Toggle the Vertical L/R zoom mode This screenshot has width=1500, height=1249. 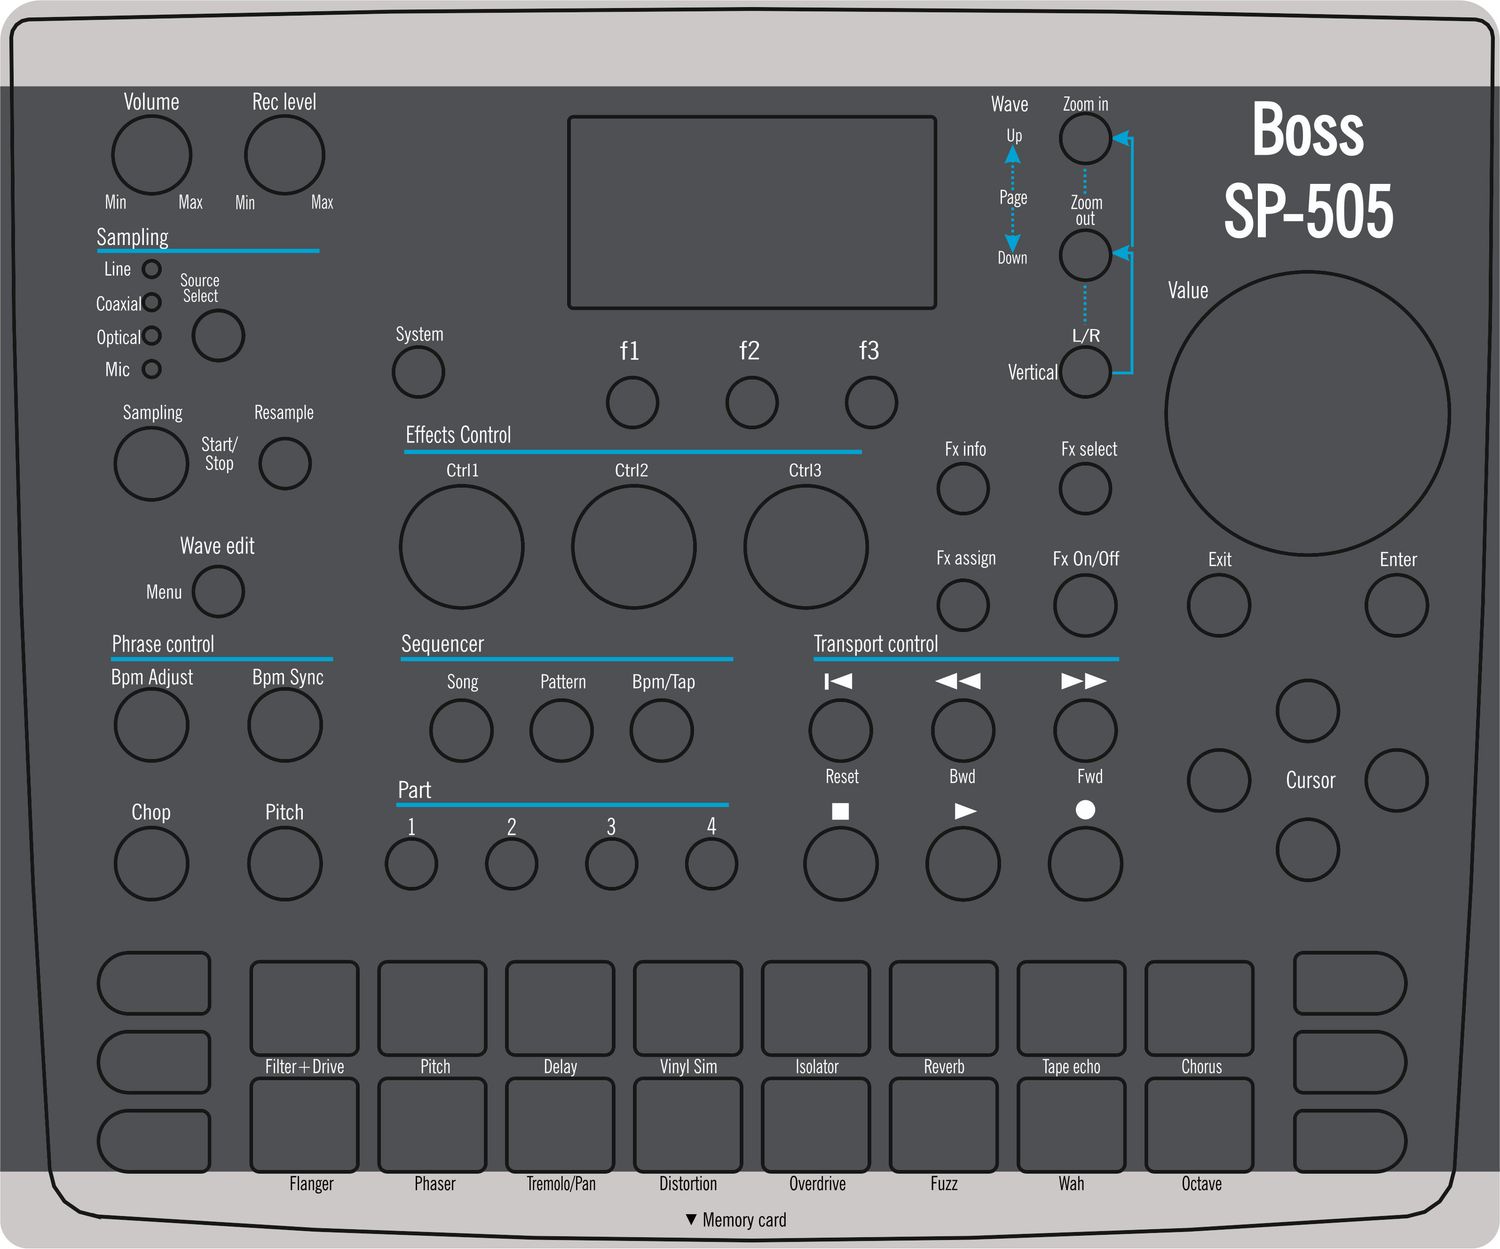[1084, 372]
